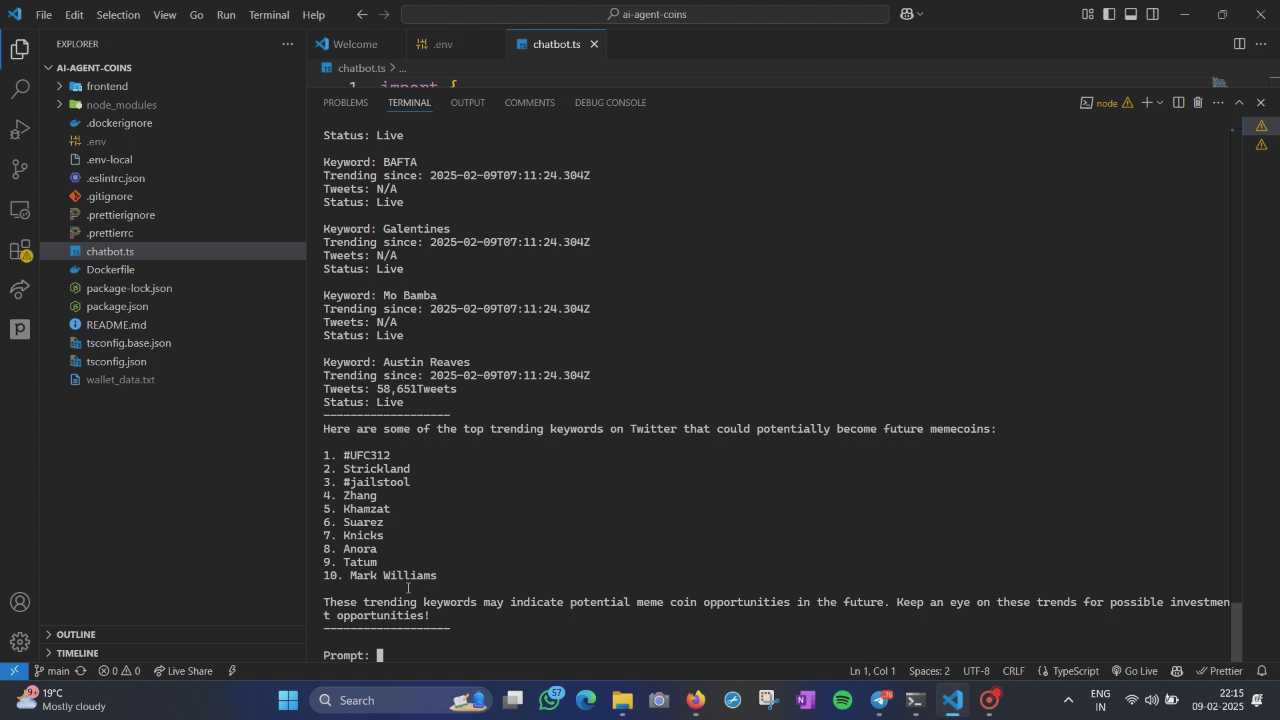Viewport: 1280px width, 720px height.
Task: Click the terminal Prompt input line
Action: (775, 656)
